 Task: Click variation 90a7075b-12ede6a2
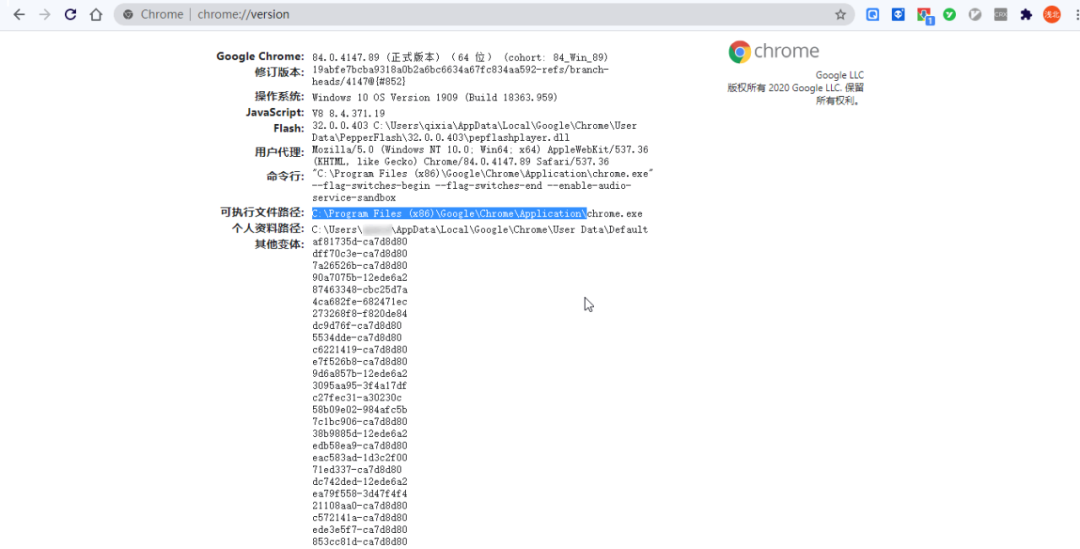tap(360, 278)
